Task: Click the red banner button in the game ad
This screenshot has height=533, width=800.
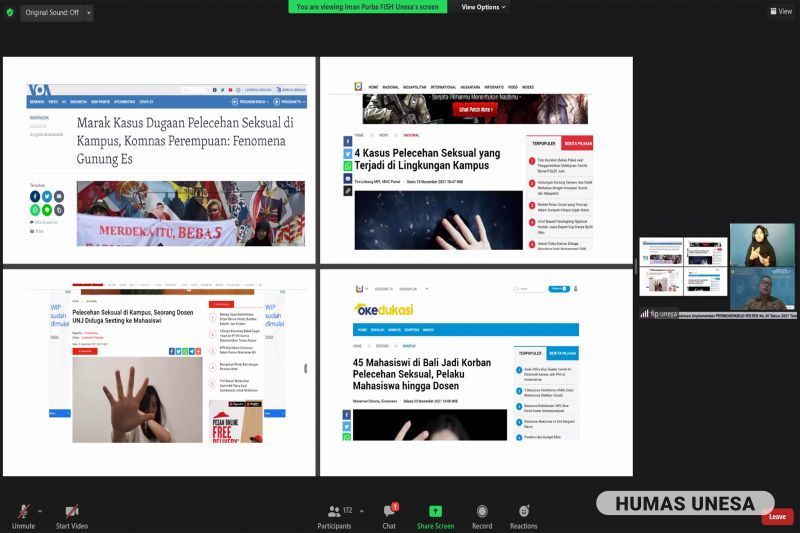Action: 475,109
